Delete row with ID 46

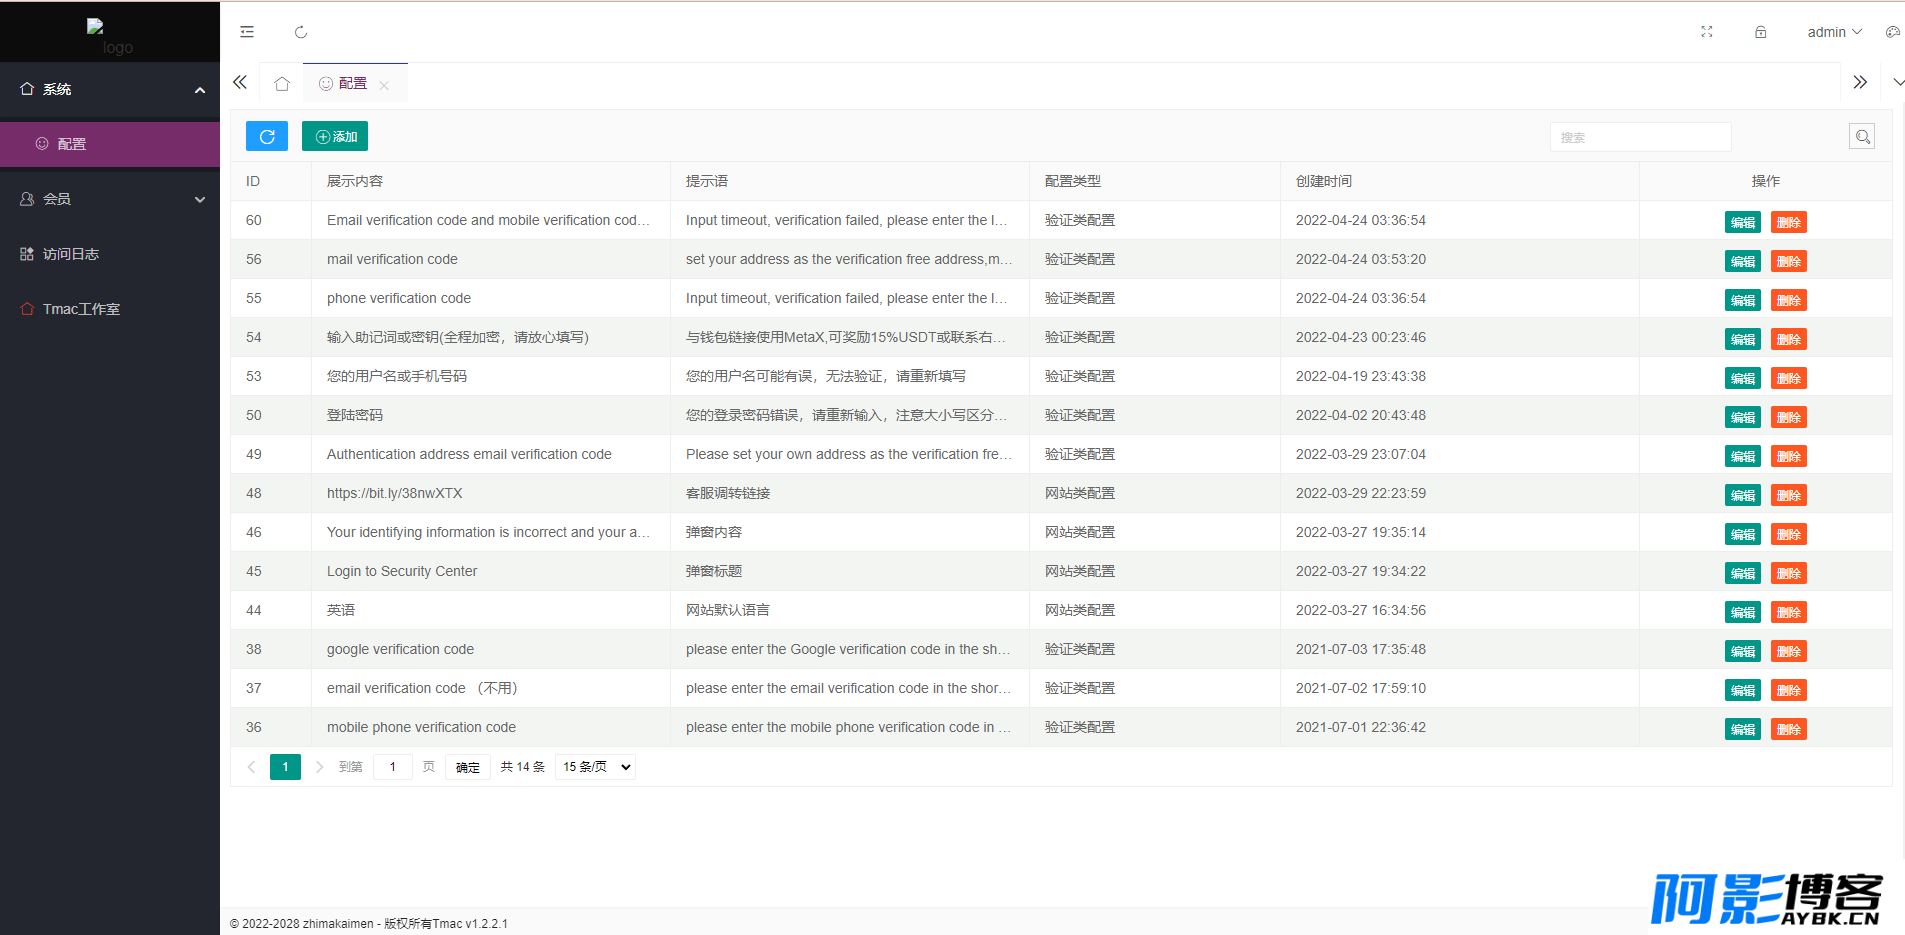[1789, 534]
